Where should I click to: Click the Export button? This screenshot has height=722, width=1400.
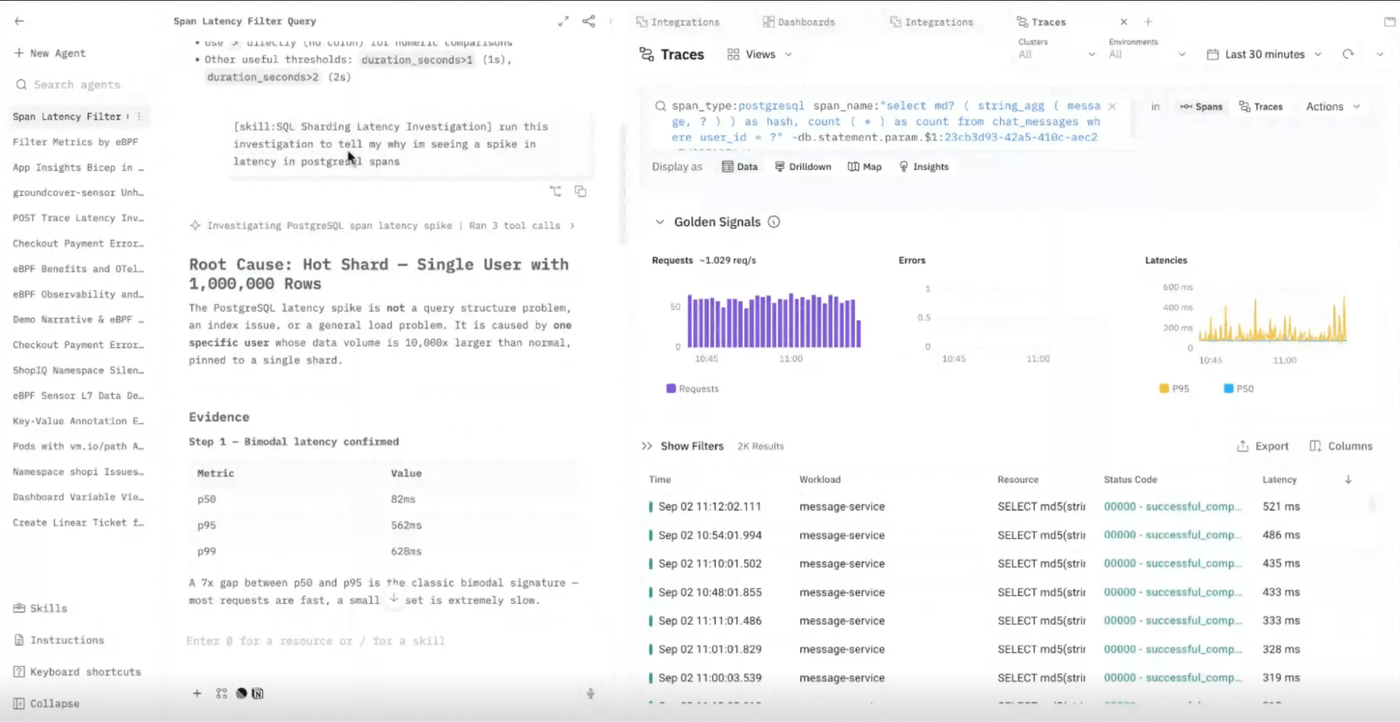[1263, 446]
